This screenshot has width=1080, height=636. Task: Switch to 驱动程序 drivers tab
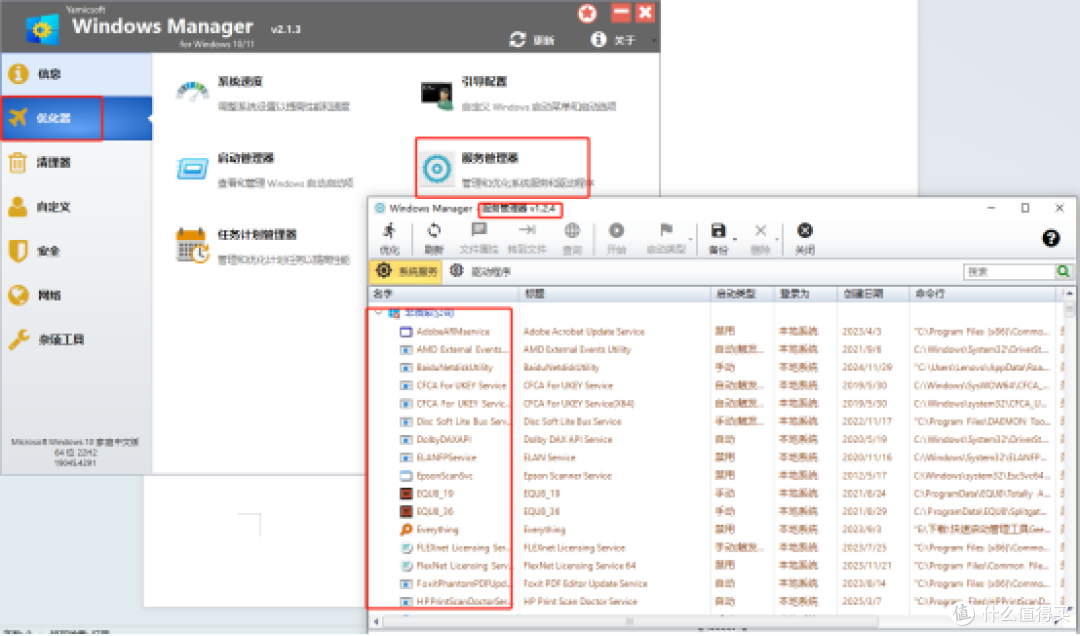(x=480, y=271)
